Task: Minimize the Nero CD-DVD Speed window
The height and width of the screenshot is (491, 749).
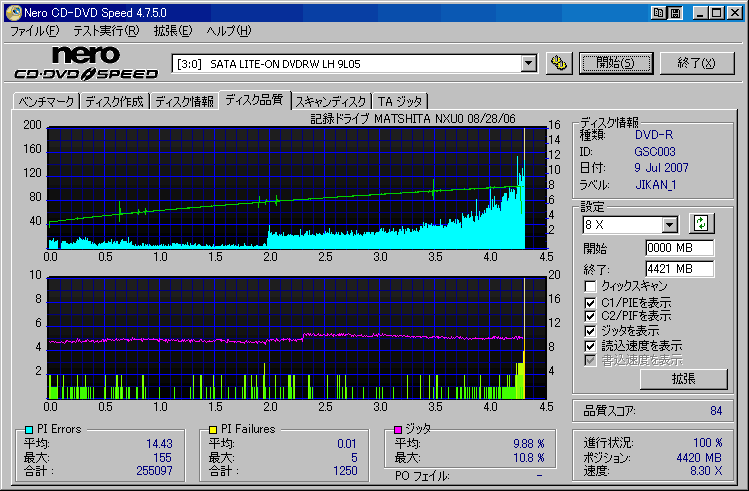Action: pyautogui.click(x=700, y=13)
